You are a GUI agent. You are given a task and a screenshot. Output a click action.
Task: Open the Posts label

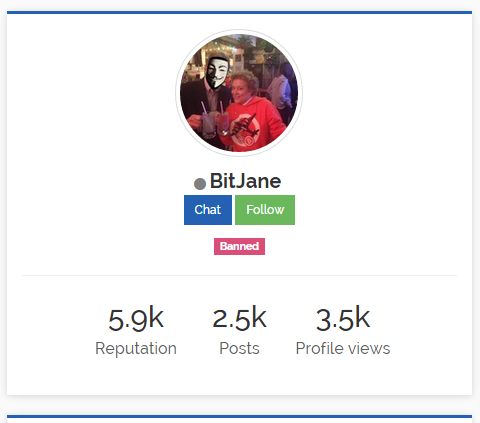239,348
